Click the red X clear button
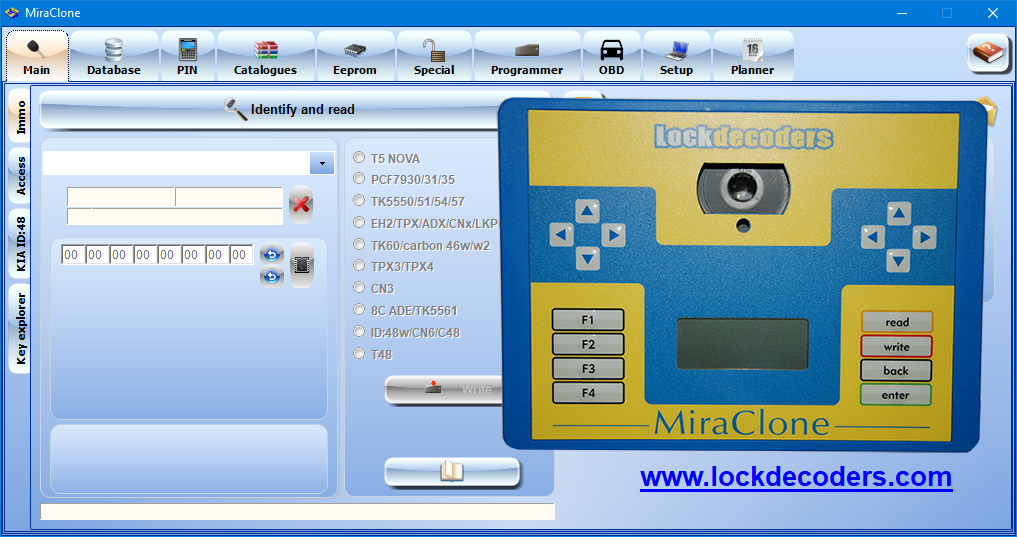 click(301, 205)
